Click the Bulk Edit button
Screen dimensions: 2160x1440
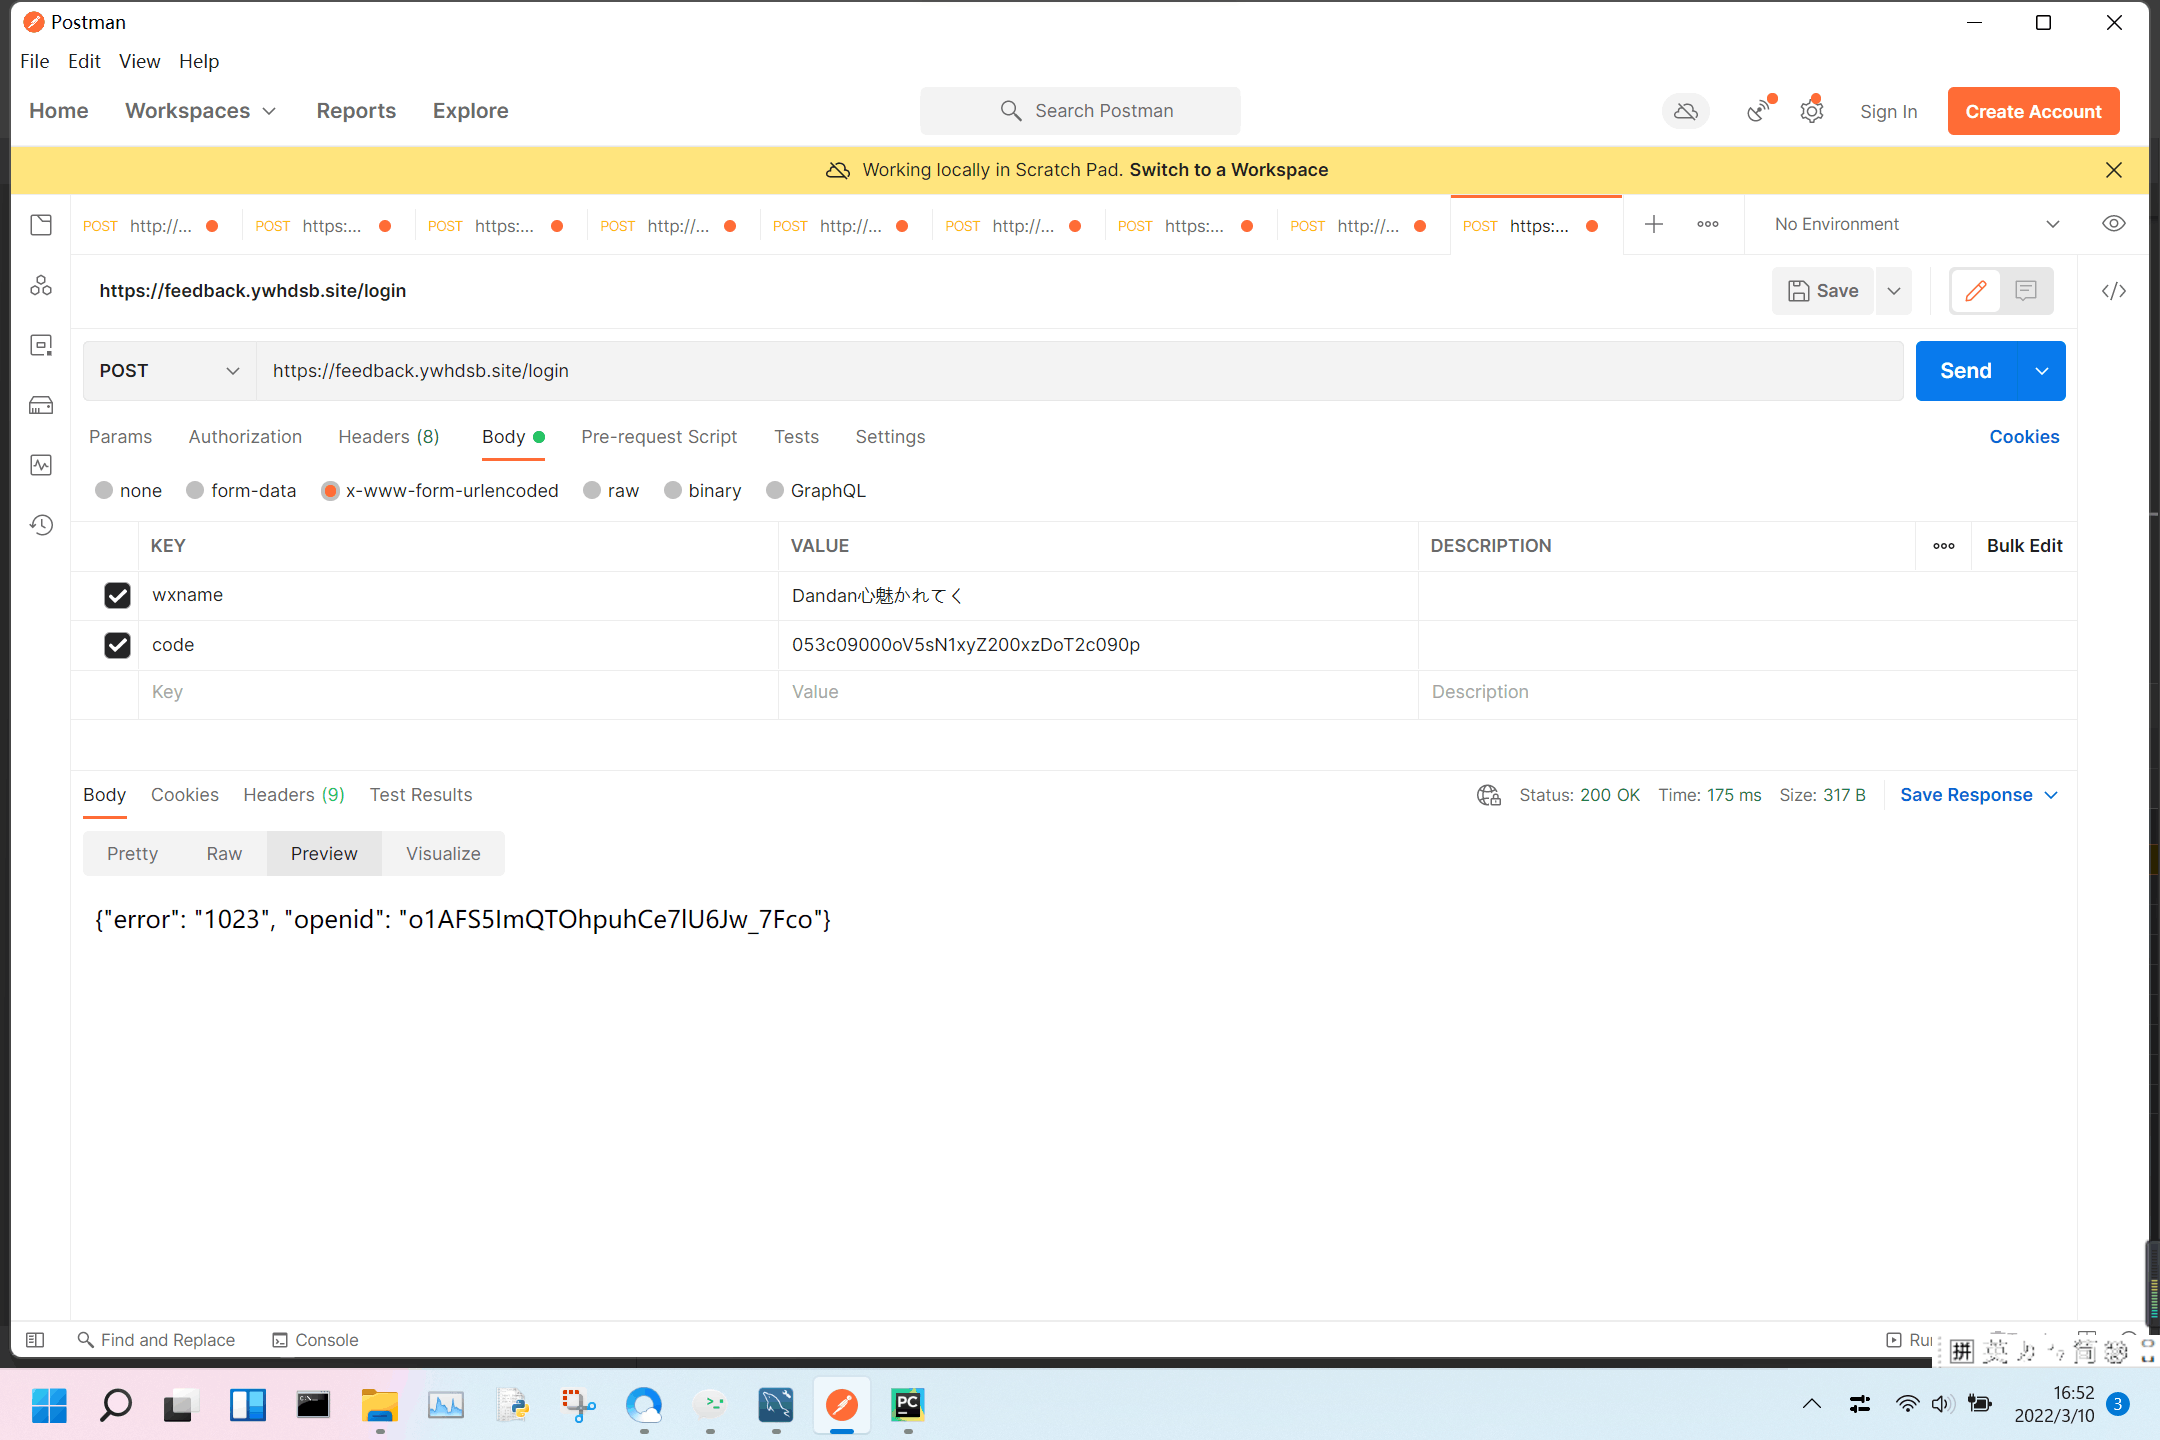(x=2024, y=546)
